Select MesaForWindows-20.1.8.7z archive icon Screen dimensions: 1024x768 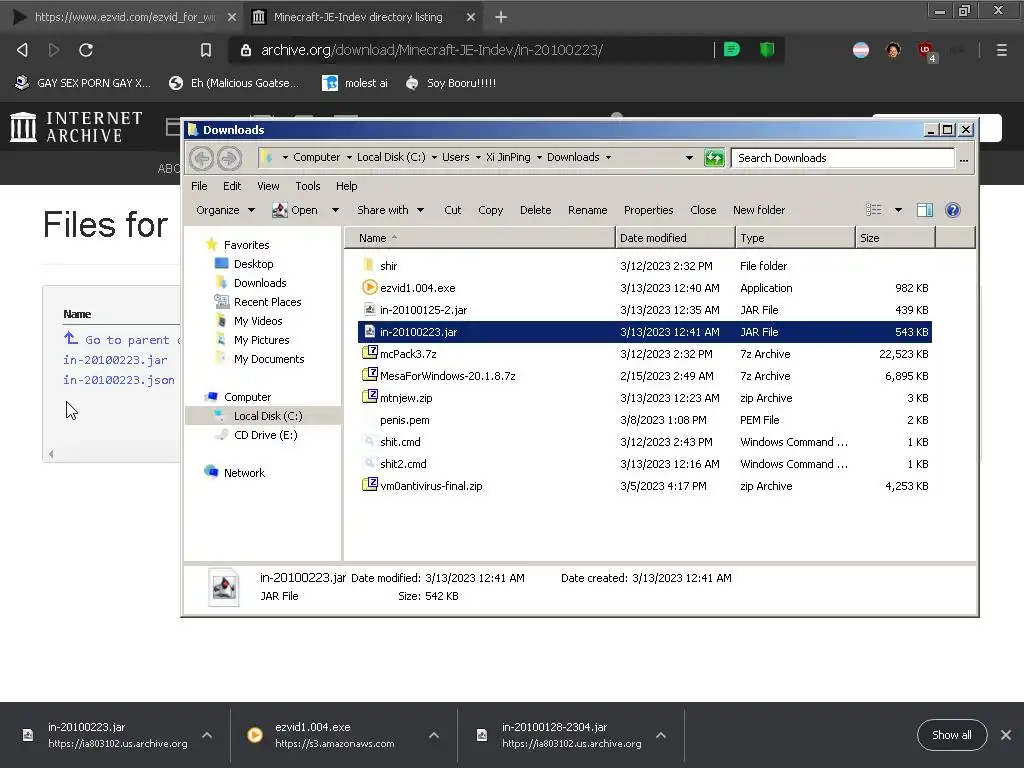pyautogui.click(x=370, y=375)
